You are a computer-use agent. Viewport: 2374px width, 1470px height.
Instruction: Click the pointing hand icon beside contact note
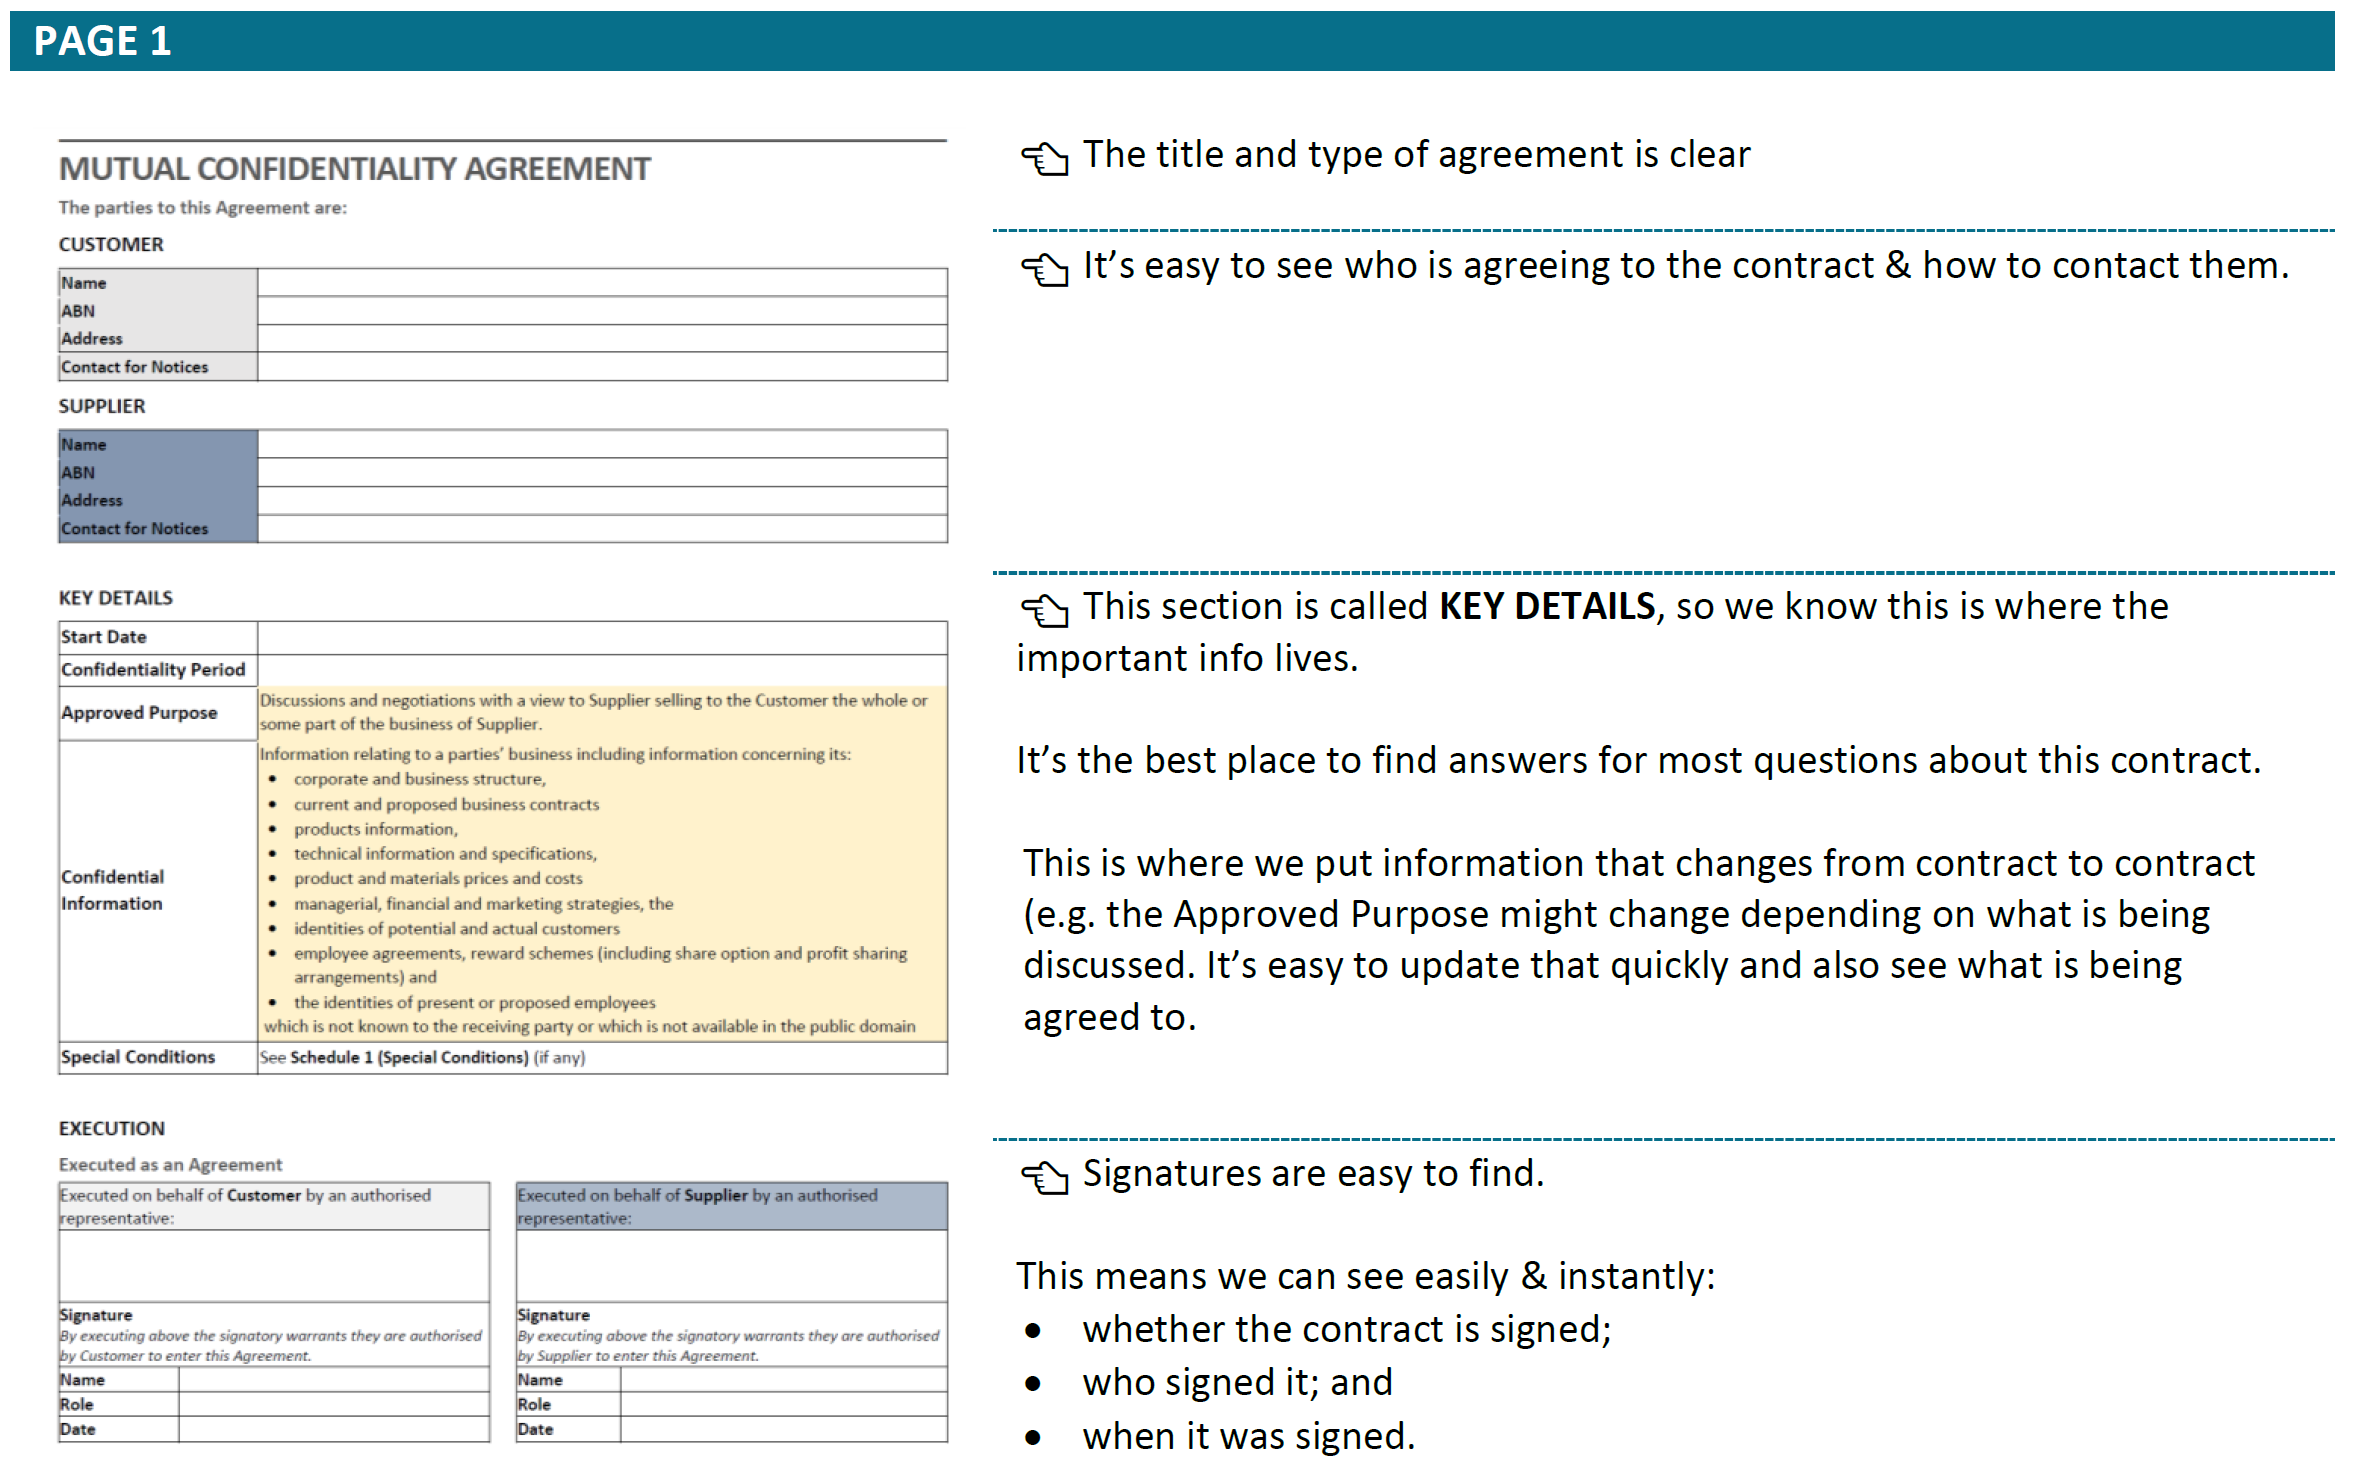coord(1044,269)
